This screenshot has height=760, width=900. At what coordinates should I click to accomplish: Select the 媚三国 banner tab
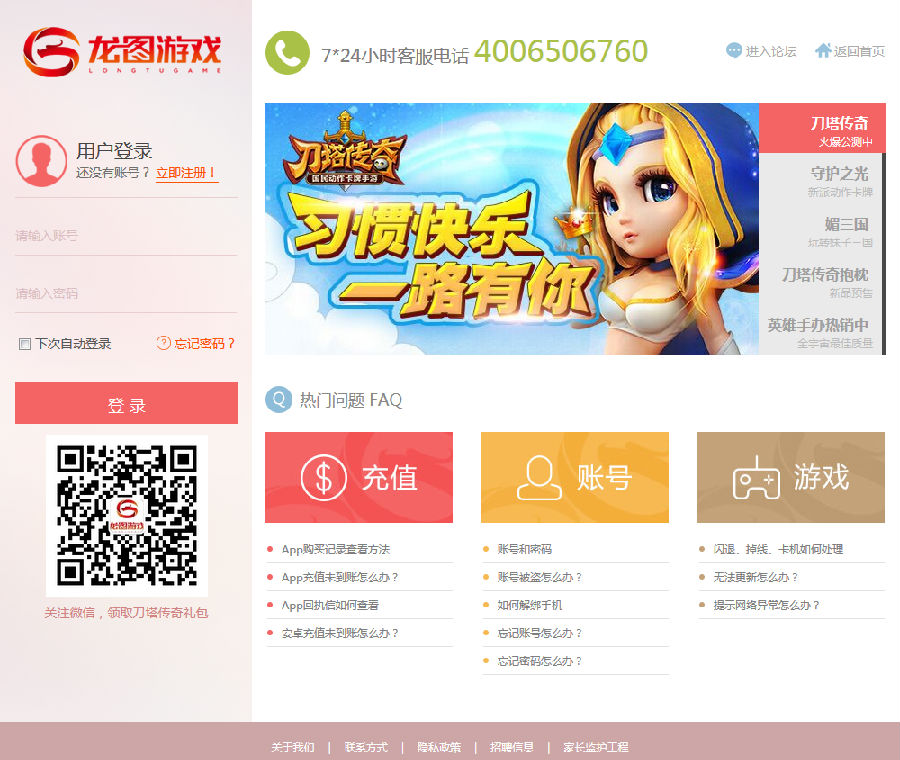821,230
